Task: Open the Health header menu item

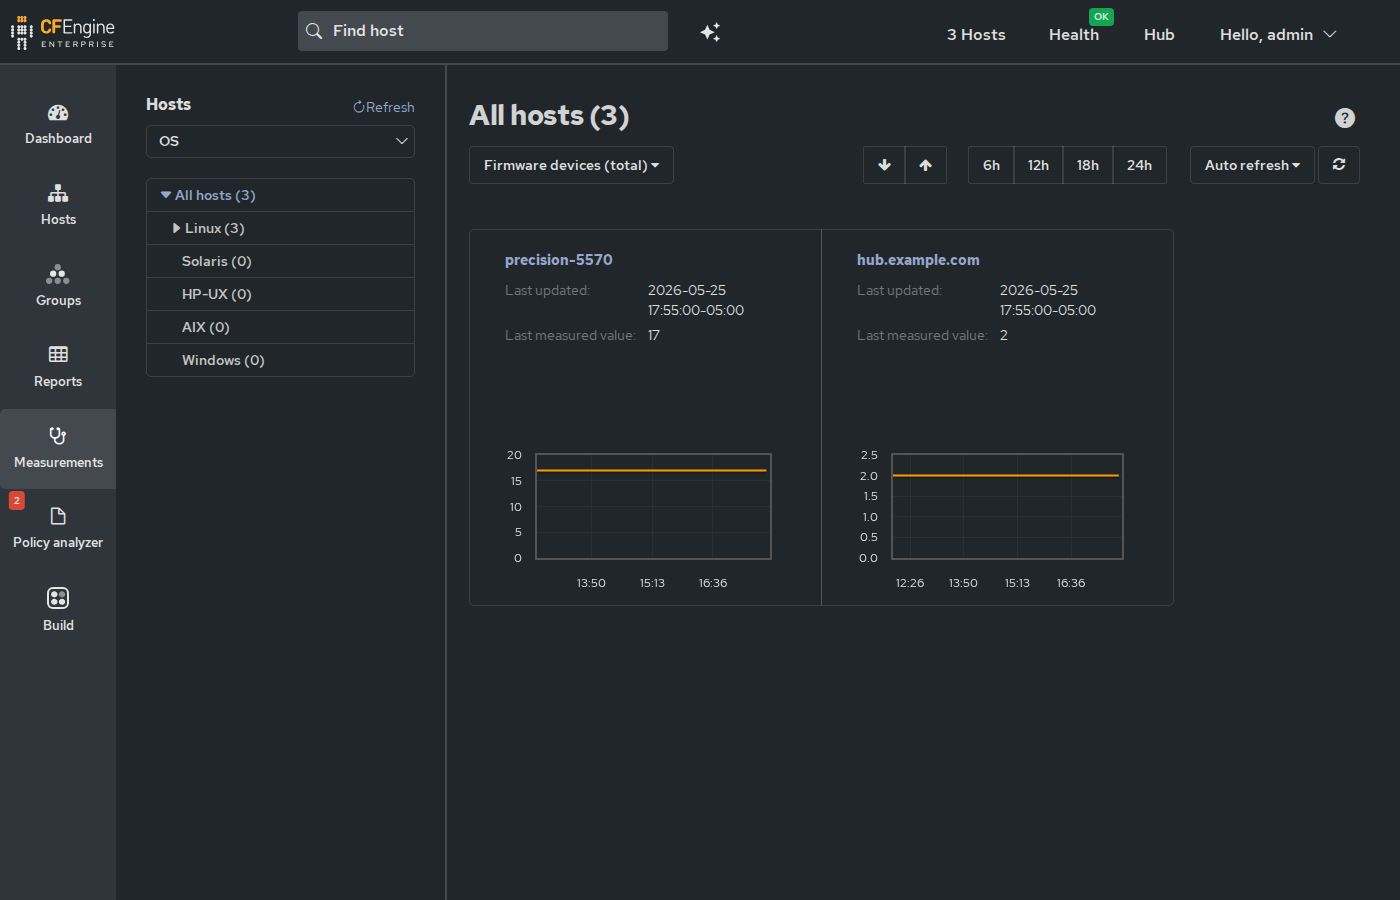Action: pos(1074,34)
